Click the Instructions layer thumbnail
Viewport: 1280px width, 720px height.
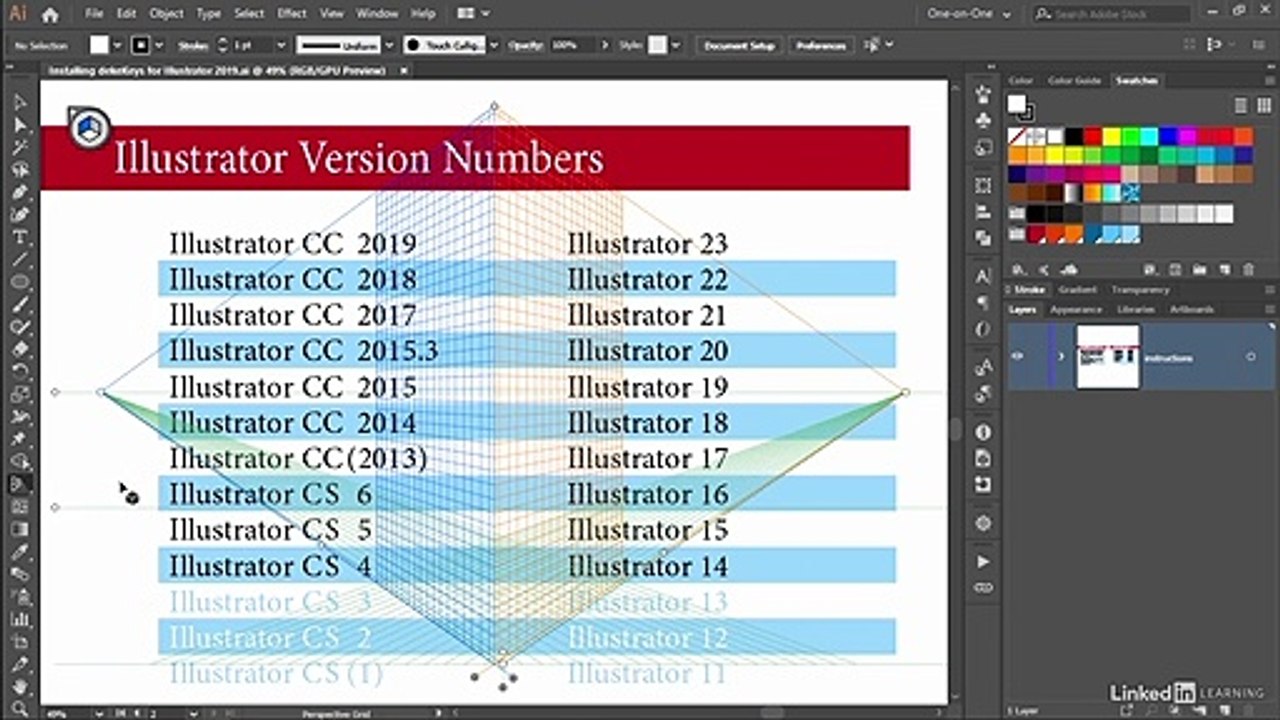coord(1107,357)
